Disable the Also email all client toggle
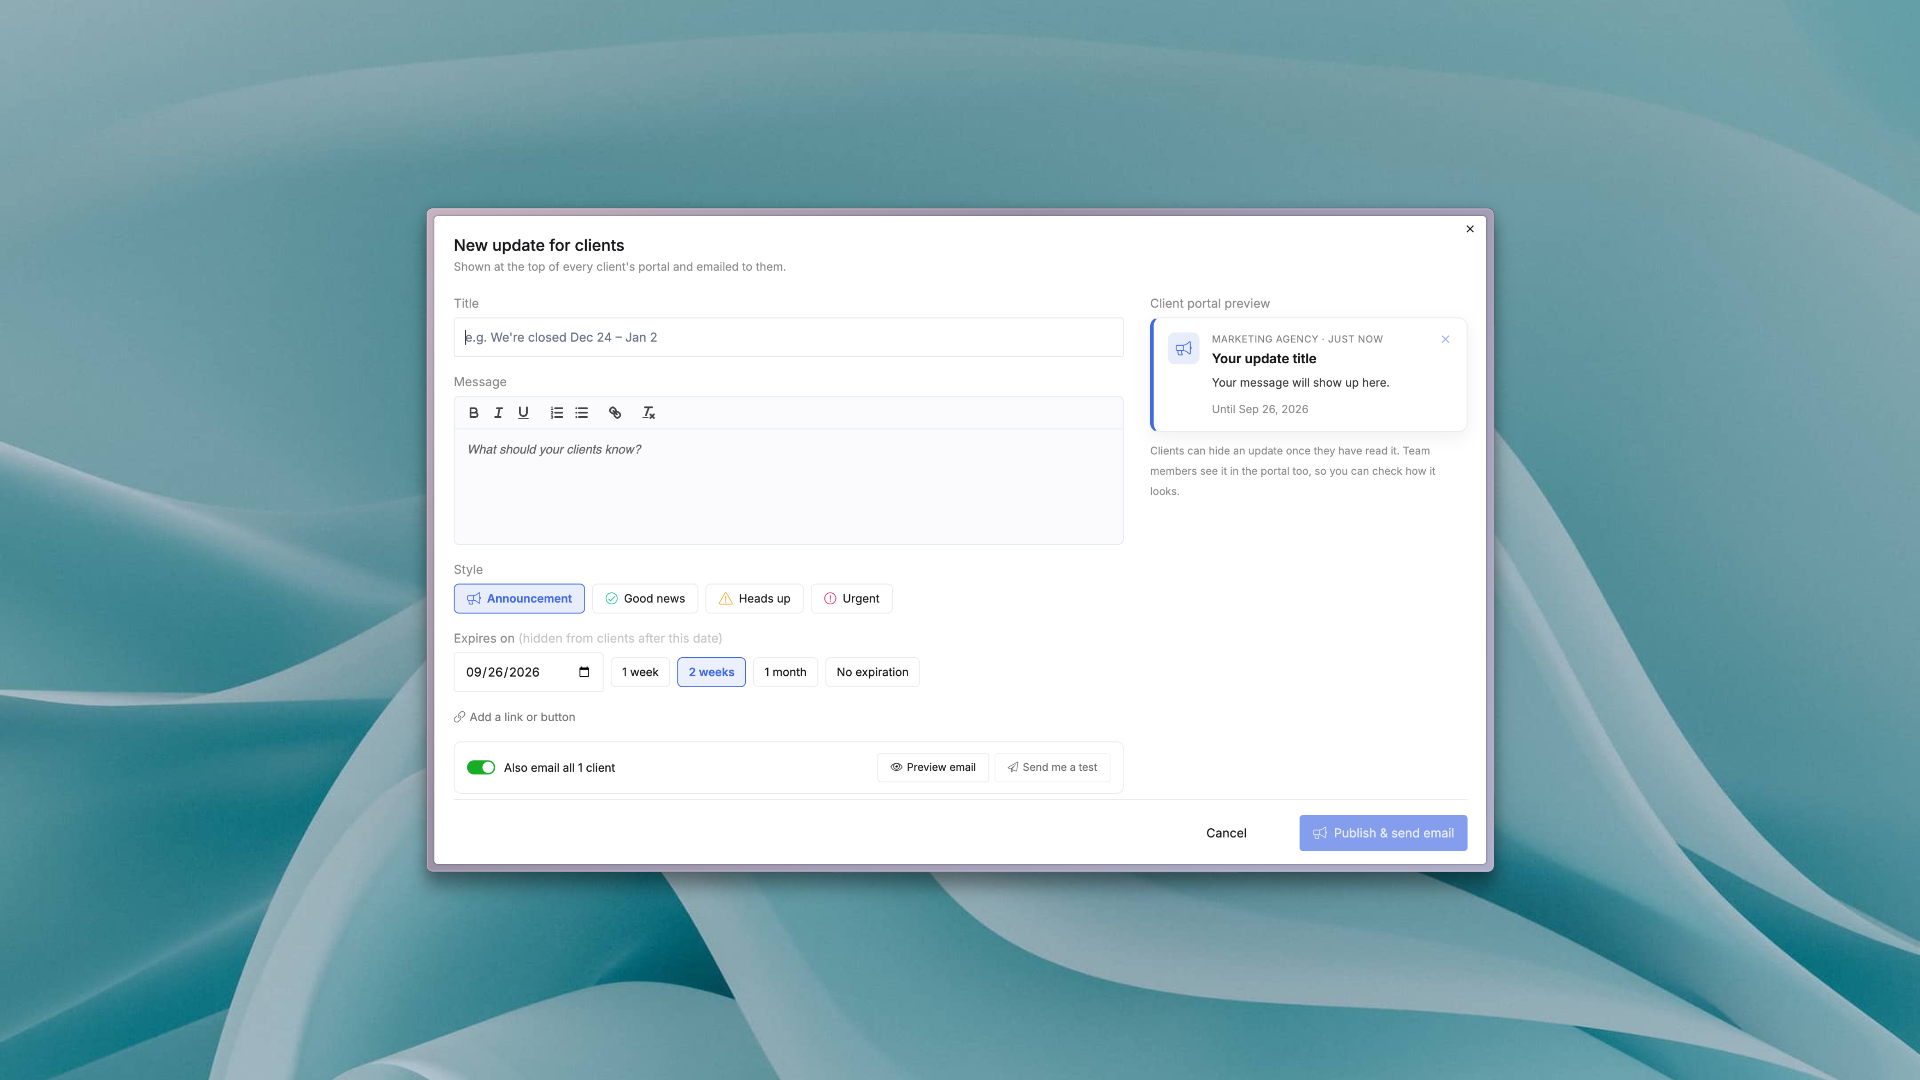Image resolution: width=1920 pixels, height=1080 pixels. tap(481, 768)
